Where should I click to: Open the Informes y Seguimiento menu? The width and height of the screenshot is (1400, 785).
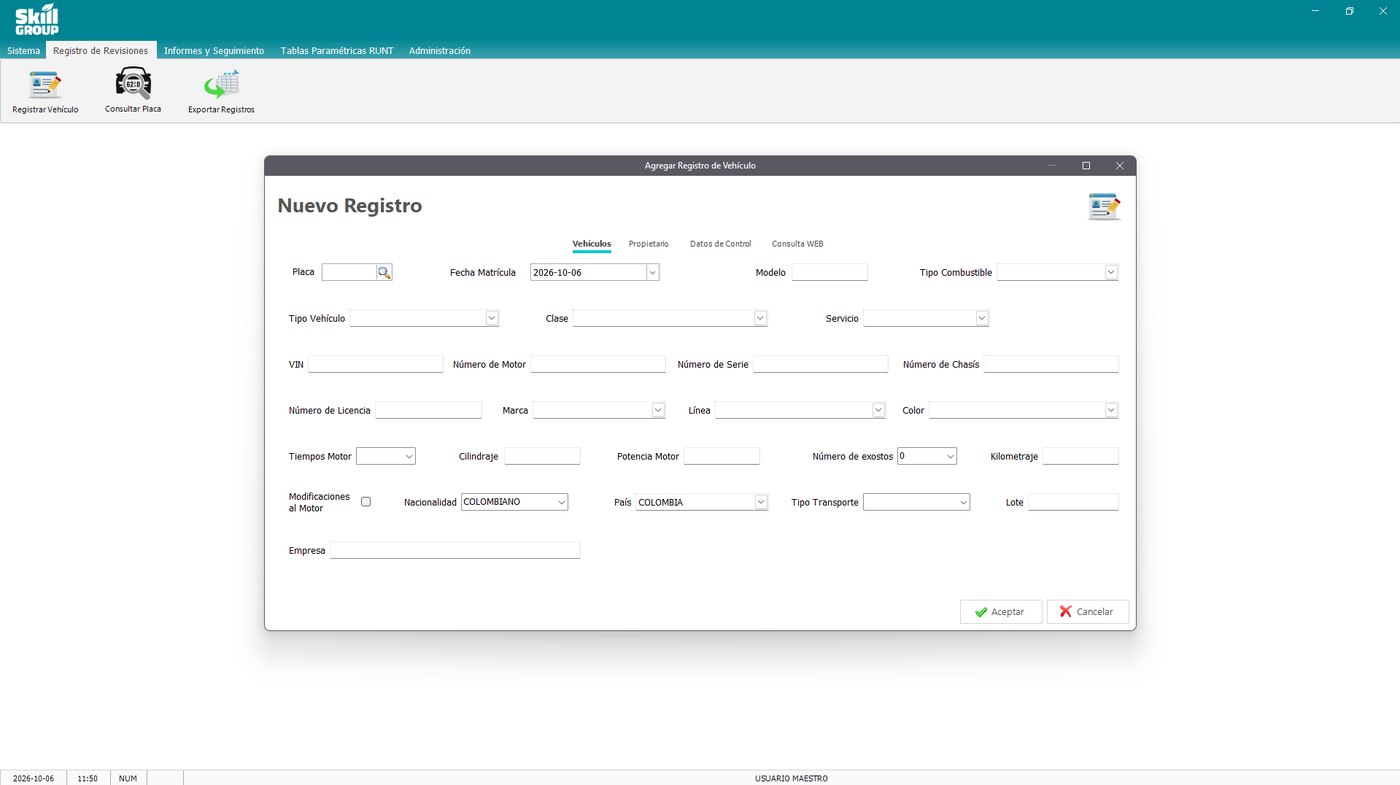pos(214,50)
